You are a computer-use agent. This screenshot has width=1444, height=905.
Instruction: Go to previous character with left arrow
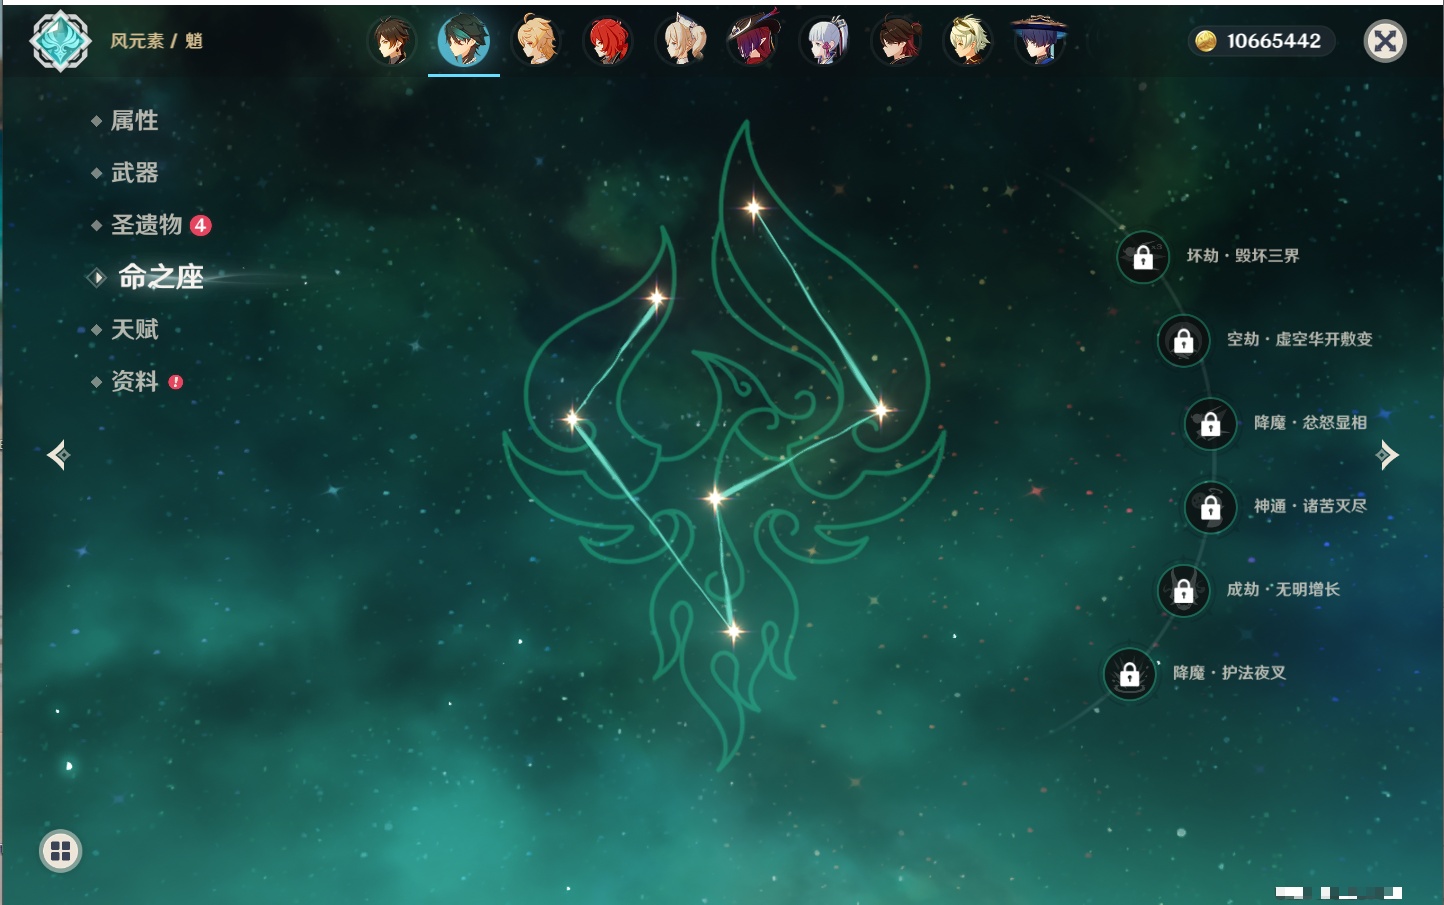[x=59, y=455]
